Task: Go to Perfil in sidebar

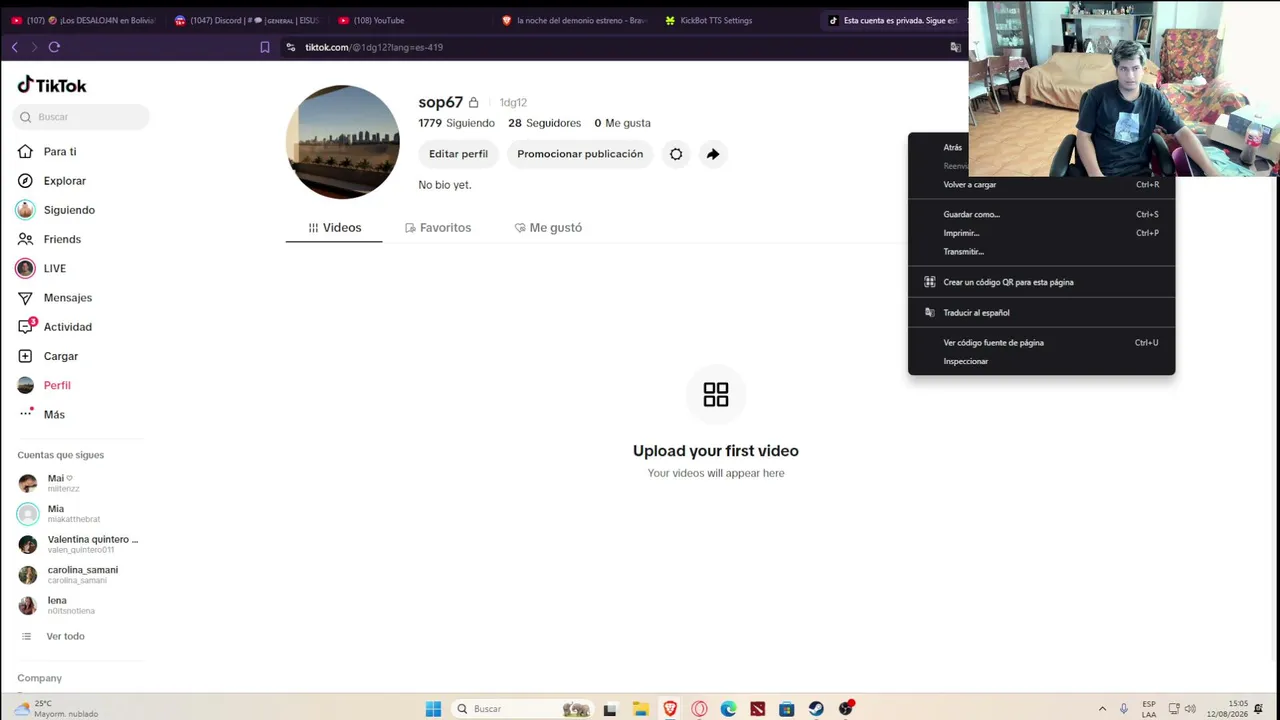Action: pos(57,385)
